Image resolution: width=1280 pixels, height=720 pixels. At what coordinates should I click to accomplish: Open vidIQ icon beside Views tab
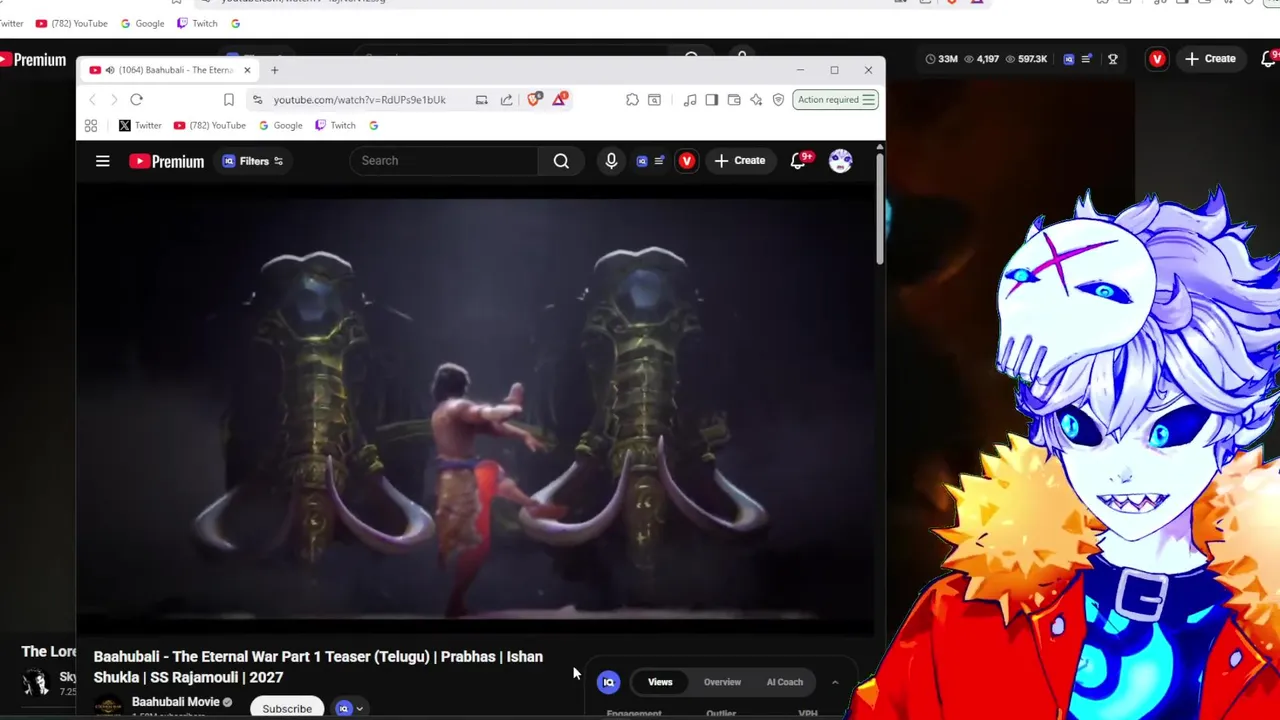tap(608, 682)
